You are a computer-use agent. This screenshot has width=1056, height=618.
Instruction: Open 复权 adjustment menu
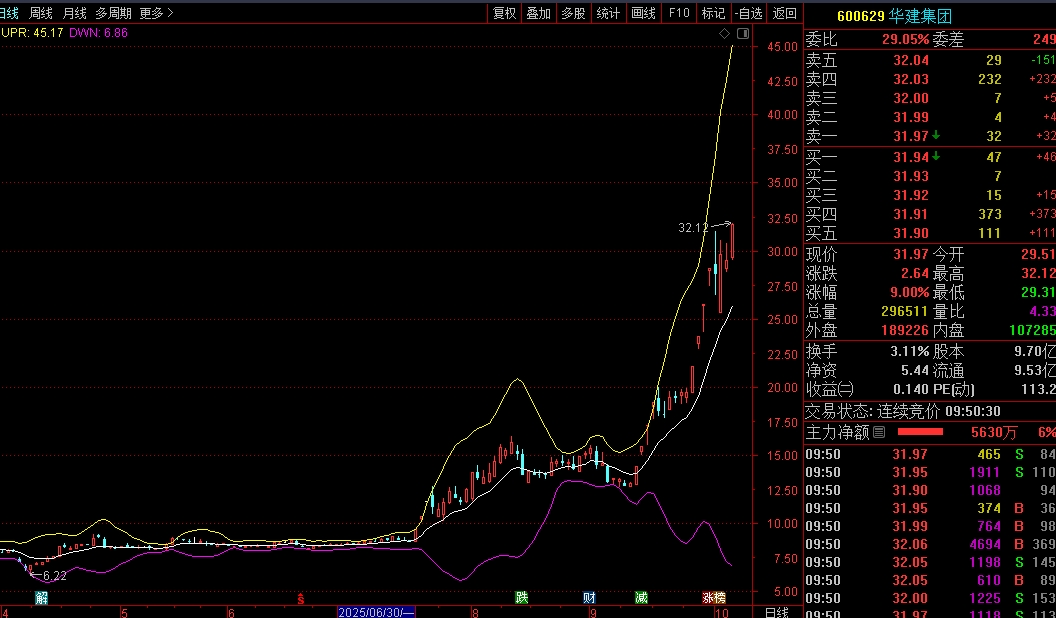(x=504, y=13)
